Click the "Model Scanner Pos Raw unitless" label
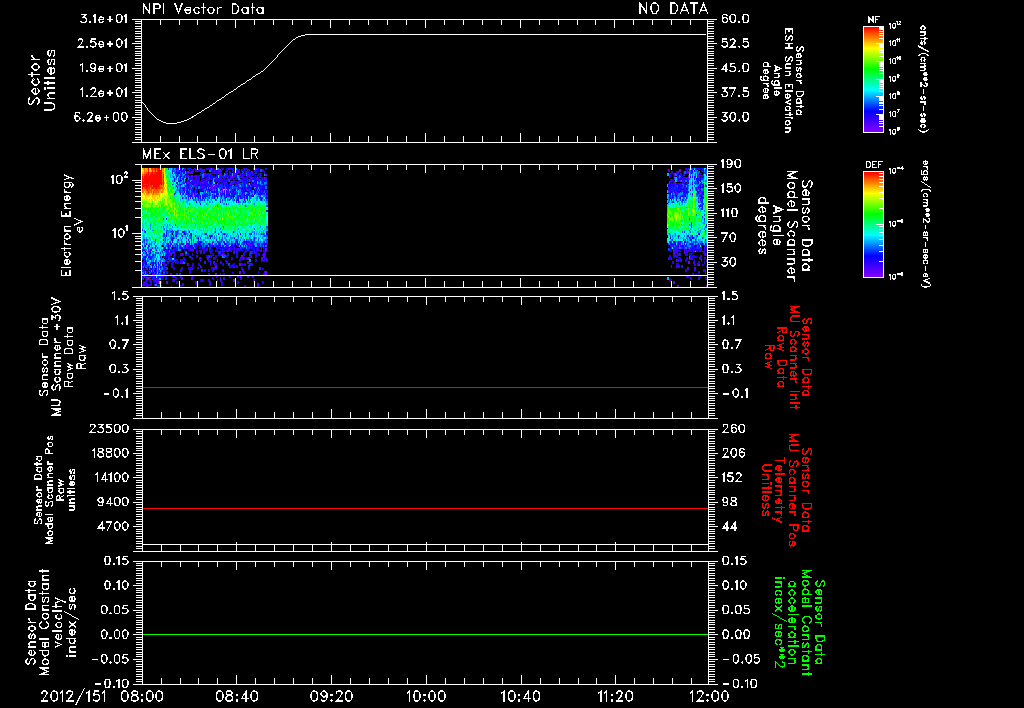Viewport: 1024px width, 708px height. point(55,490)
